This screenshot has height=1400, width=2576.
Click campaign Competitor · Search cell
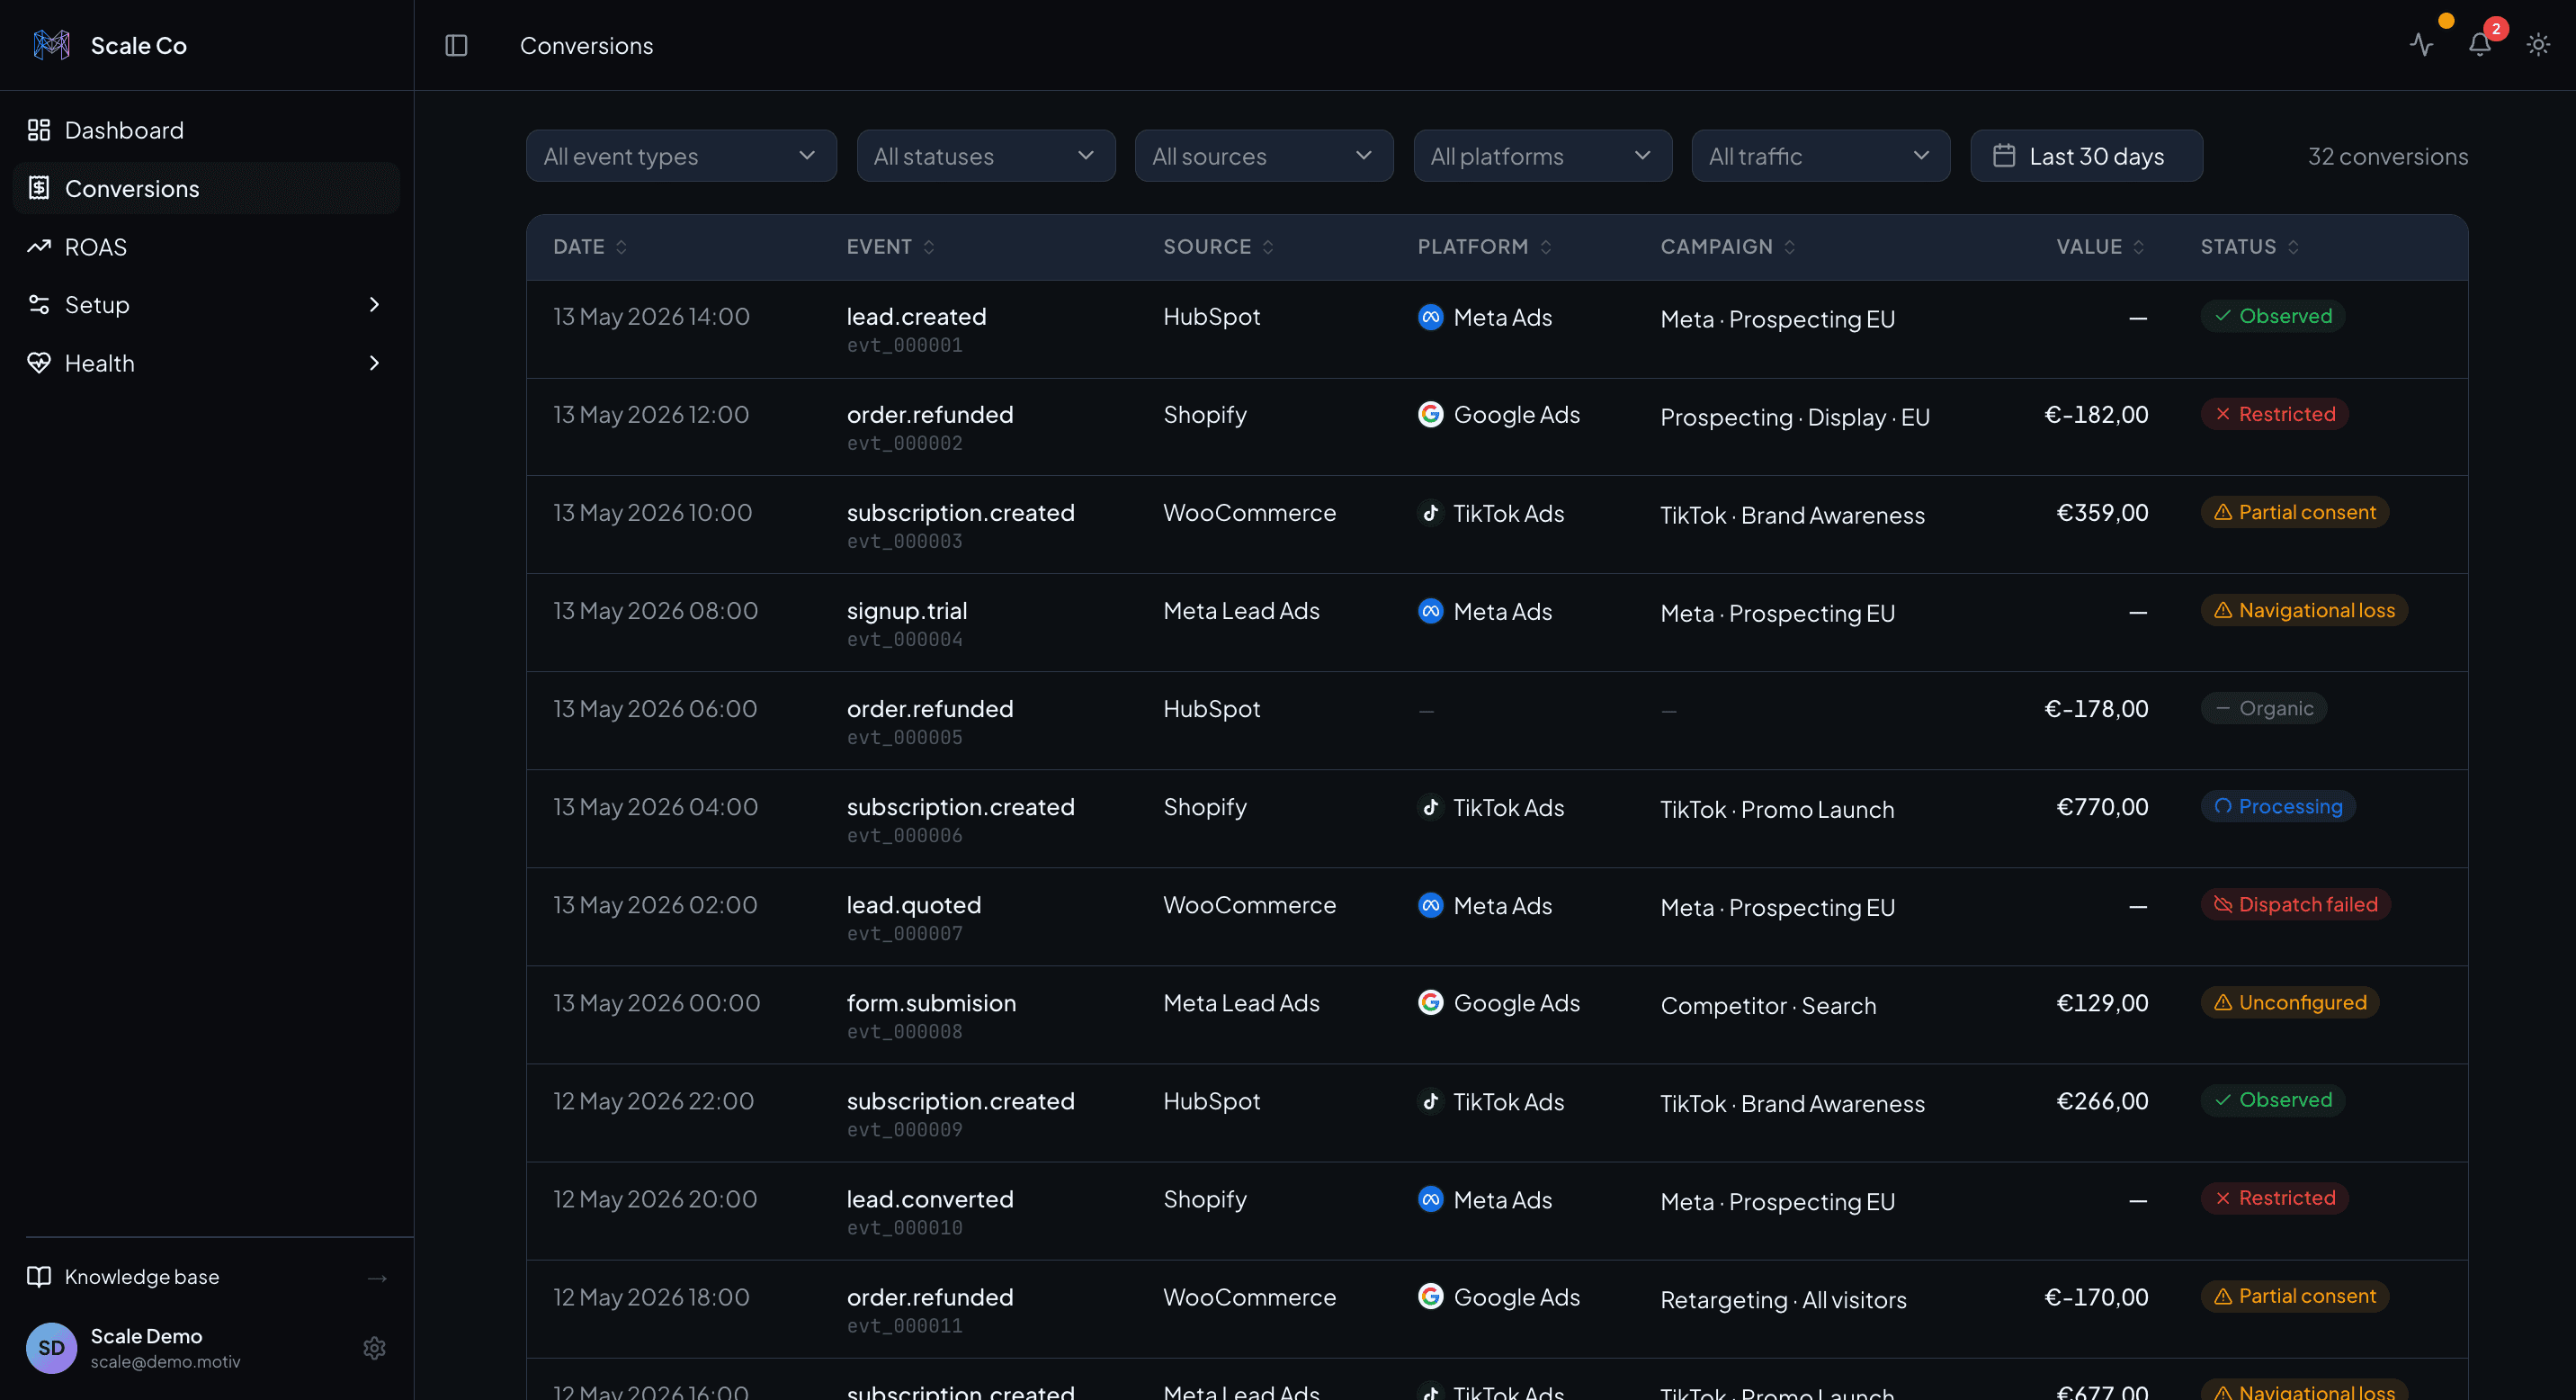tap(1768, 1006)
